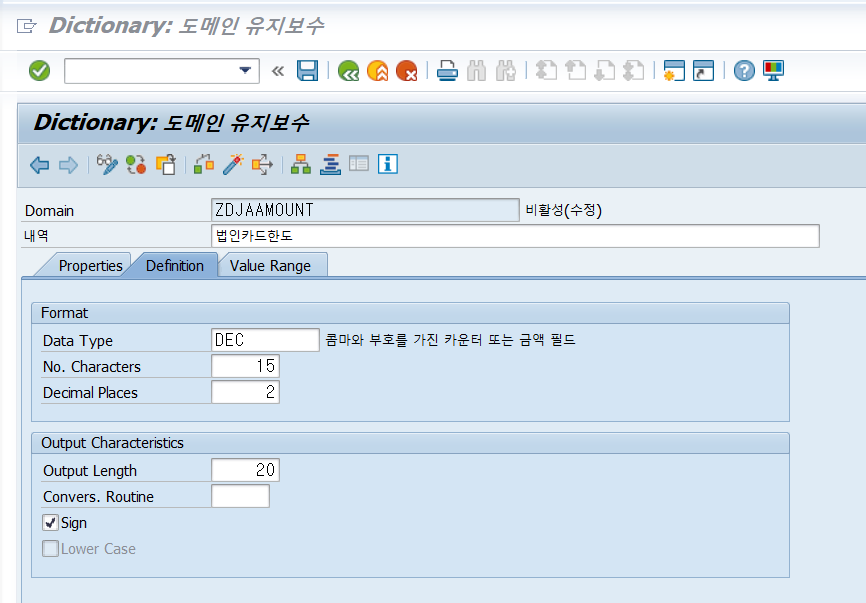
Task: Click the greyed table view icon
Action: tap(359, 164)
